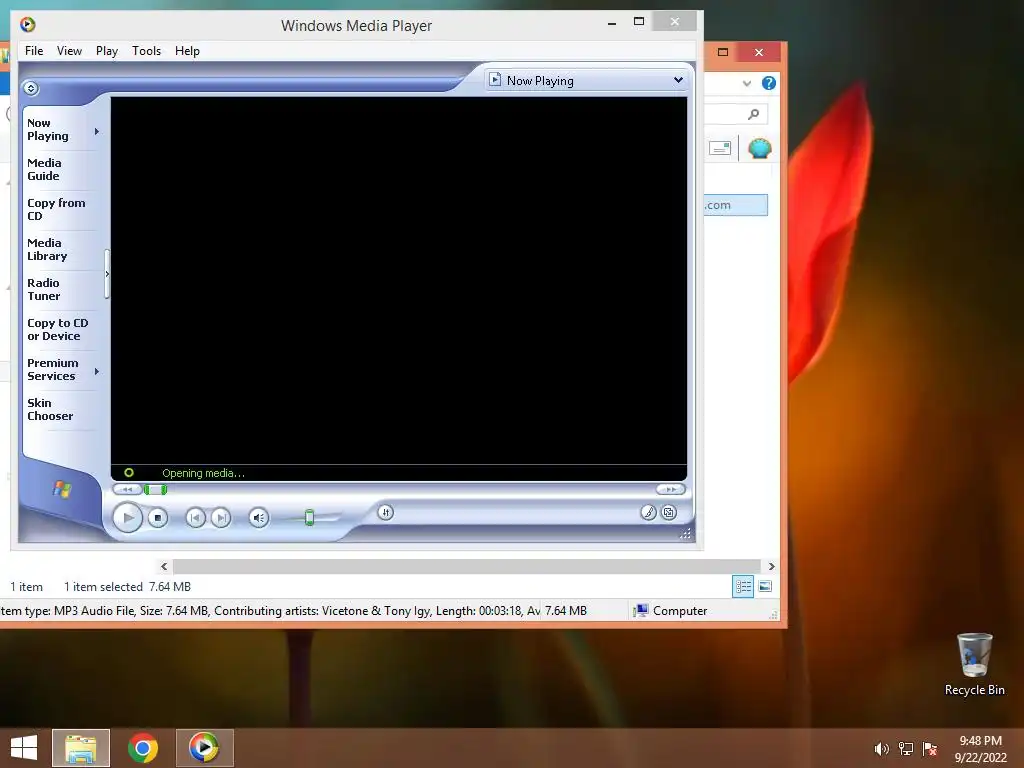1024x768 pixels.
Task: Open the Now Playing taskbar section
Action: click(x=48, y=129)
